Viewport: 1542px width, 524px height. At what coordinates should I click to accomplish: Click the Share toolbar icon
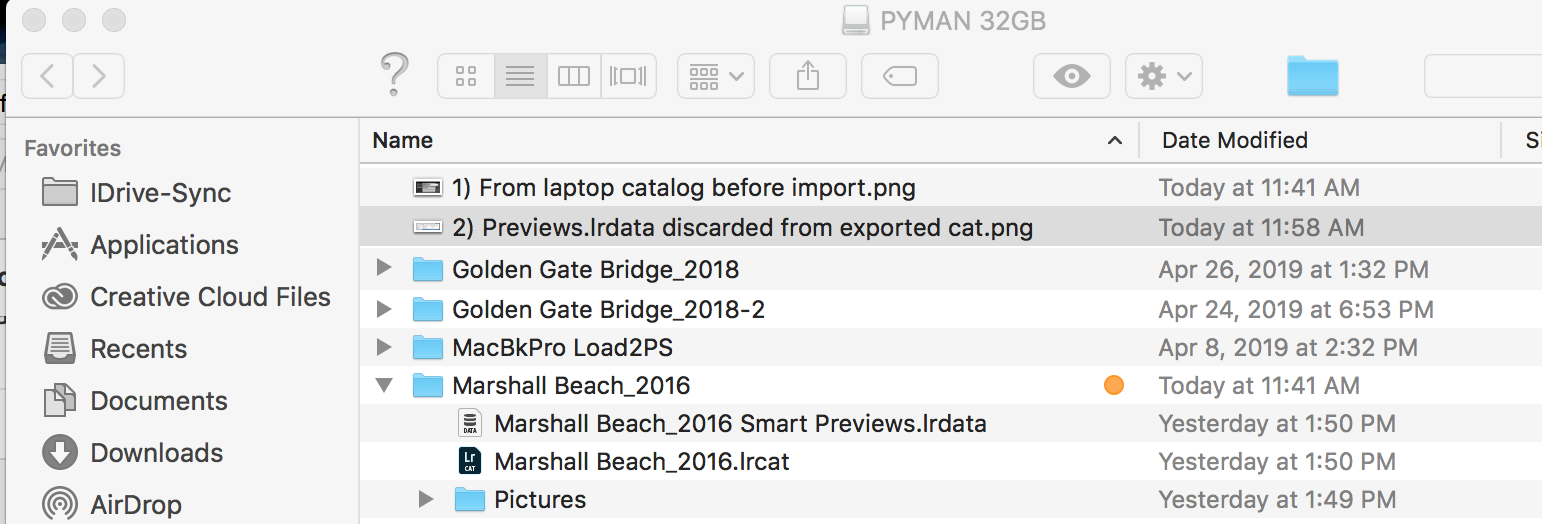point(807,76)
